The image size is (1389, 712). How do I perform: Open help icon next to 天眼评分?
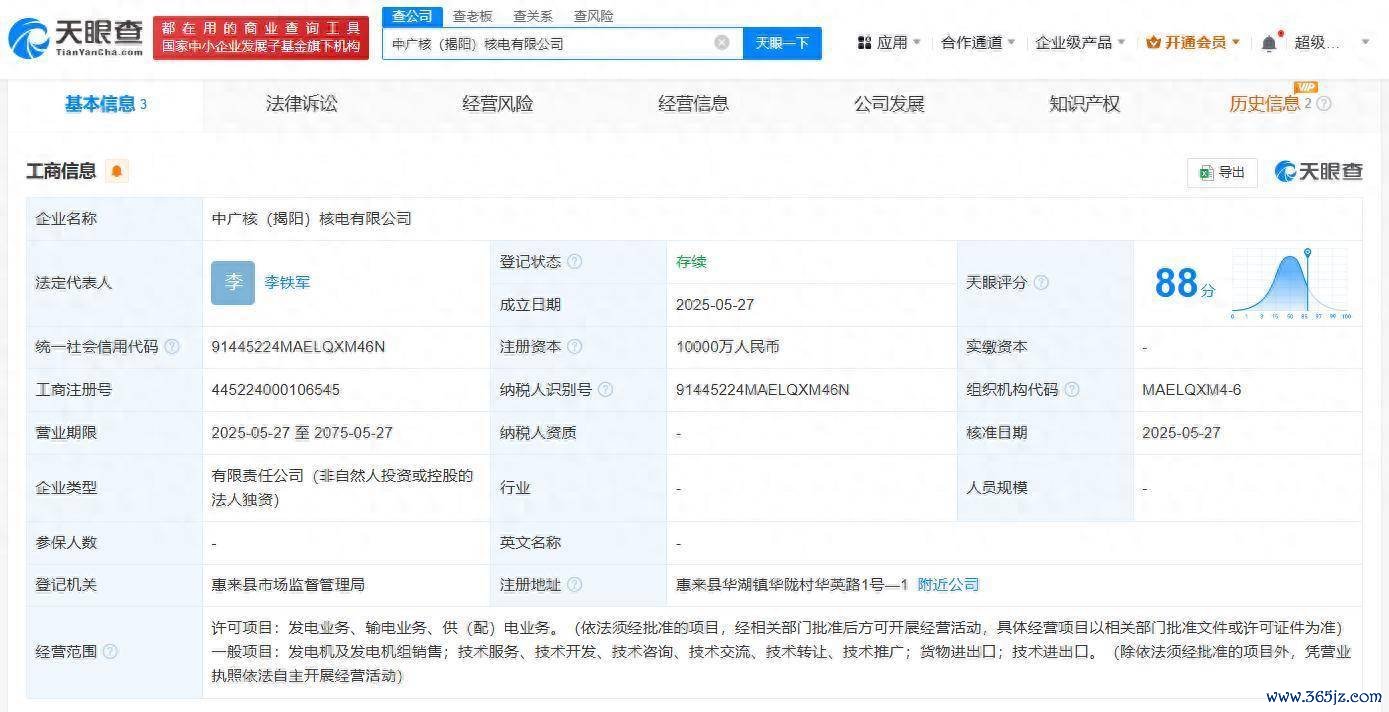[x=1041, y=283]
